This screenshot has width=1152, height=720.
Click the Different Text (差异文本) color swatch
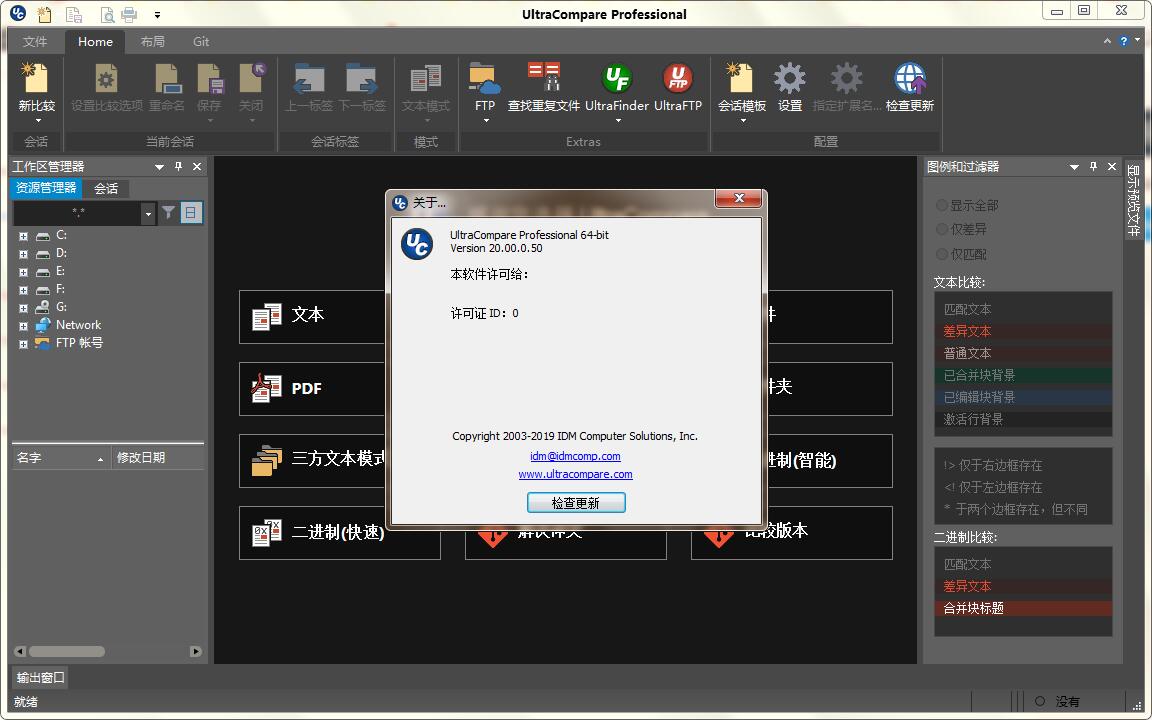(x=1022, y=331)
